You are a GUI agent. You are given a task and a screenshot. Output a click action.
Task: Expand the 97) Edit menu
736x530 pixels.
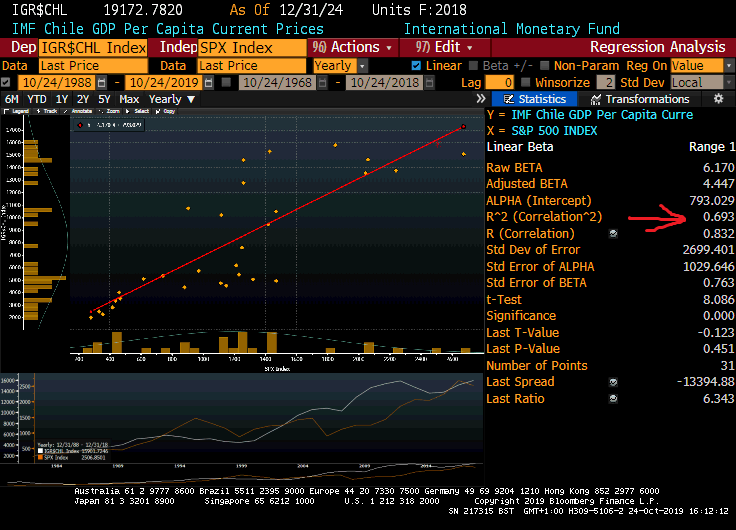click(x=445, y=47)
